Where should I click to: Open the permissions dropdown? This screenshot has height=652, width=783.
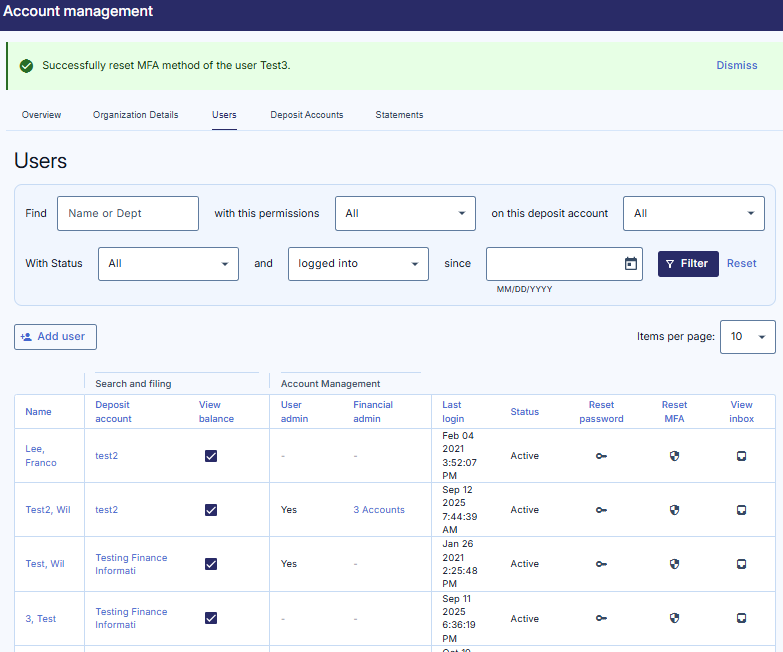click(x=405, y=213)
